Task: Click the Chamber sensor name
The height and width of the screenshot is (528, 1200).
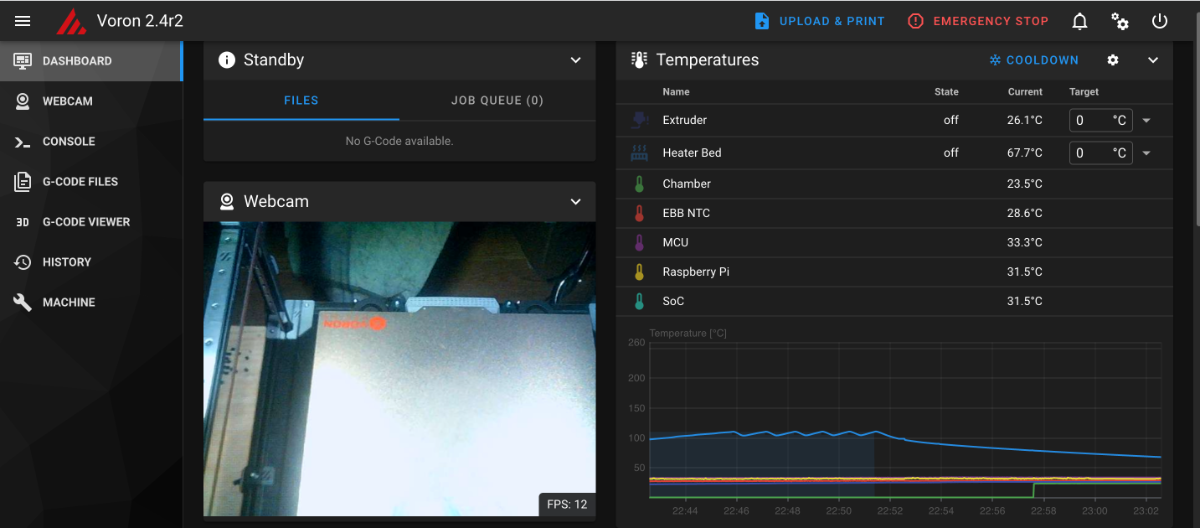Action: pos(687,184)
